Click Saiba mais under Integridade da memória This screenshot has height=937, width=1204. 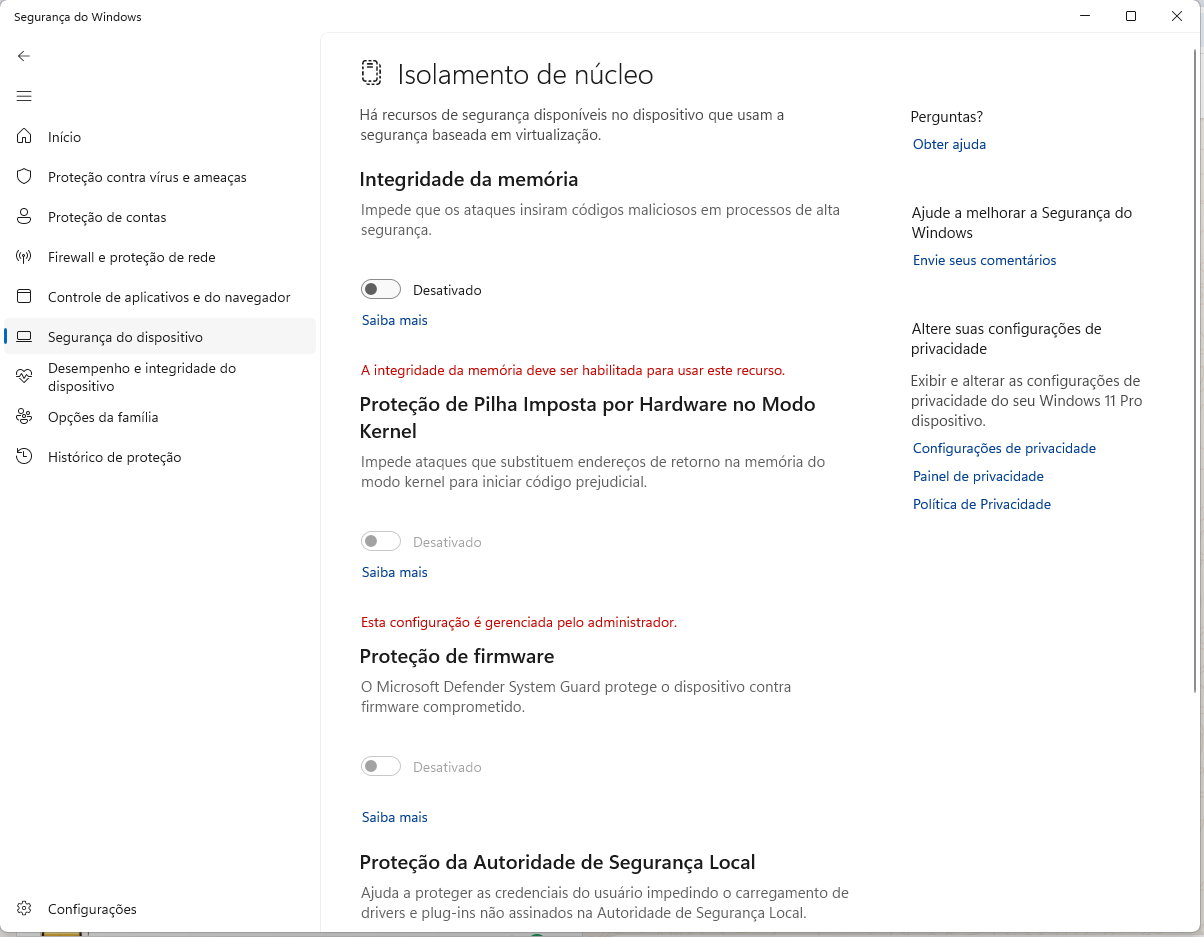(x=395, y=320)
